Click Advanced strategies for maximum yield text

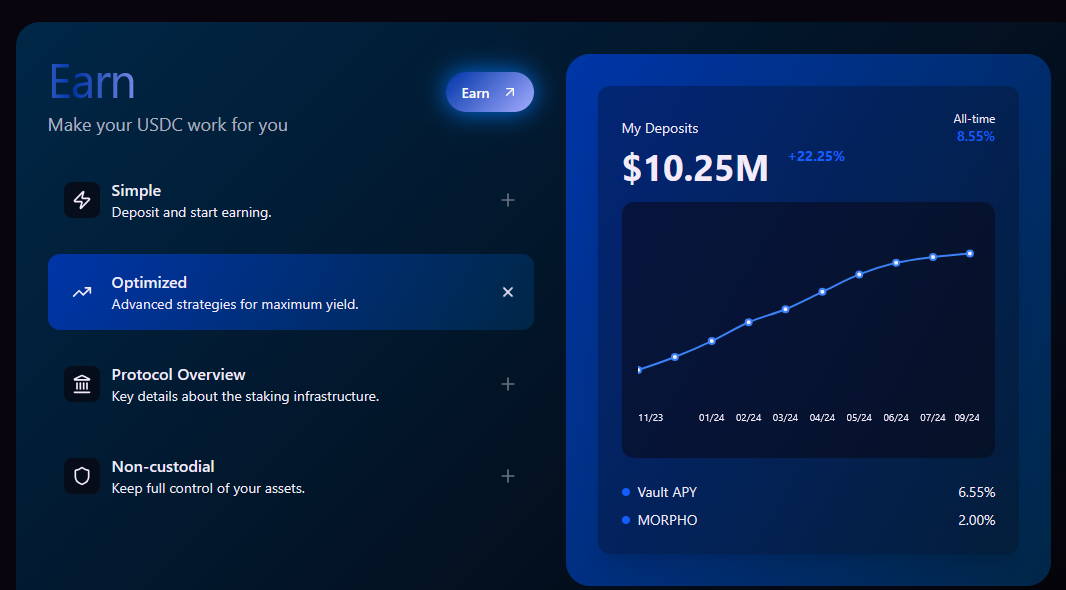point(235,305)
